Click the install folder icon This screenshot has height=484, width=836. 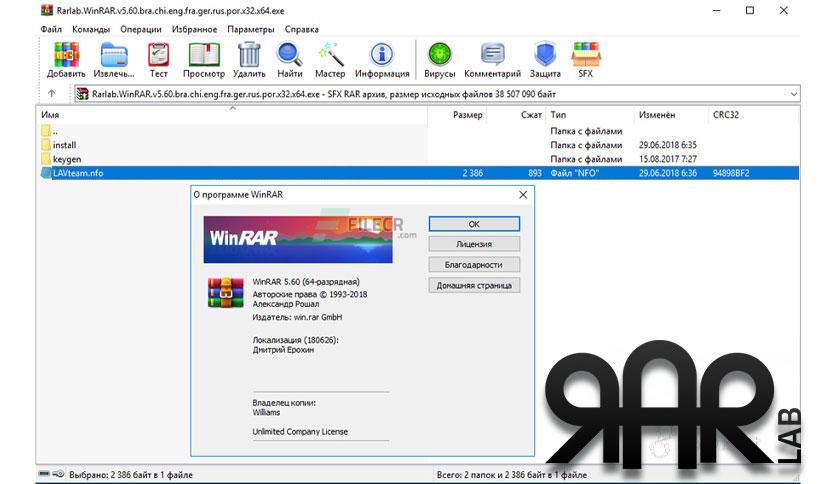[x=46, y=144]
